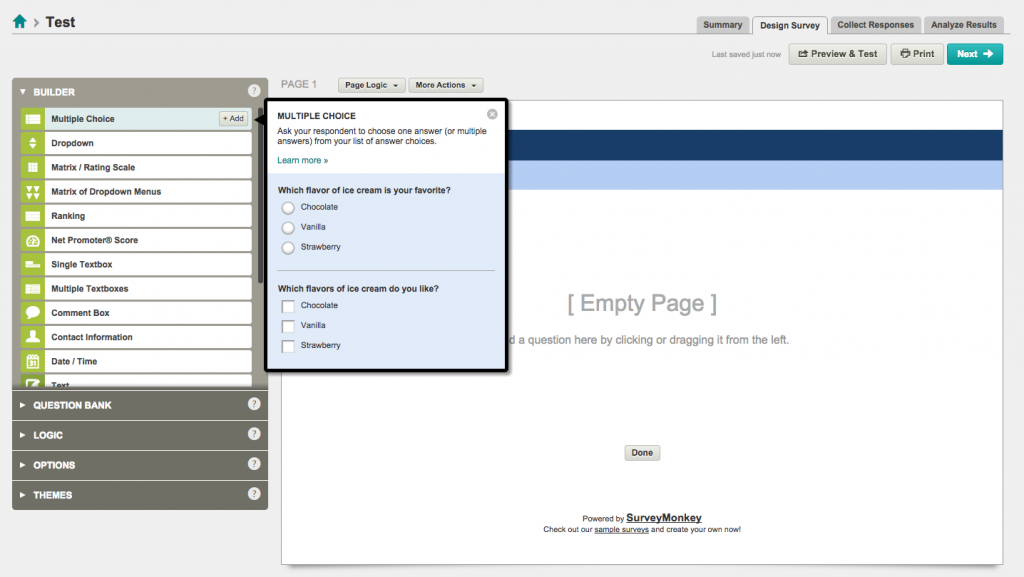Select the Dropdown question type icon
This screenshot has height=577, width=1024.
(32, 143)
